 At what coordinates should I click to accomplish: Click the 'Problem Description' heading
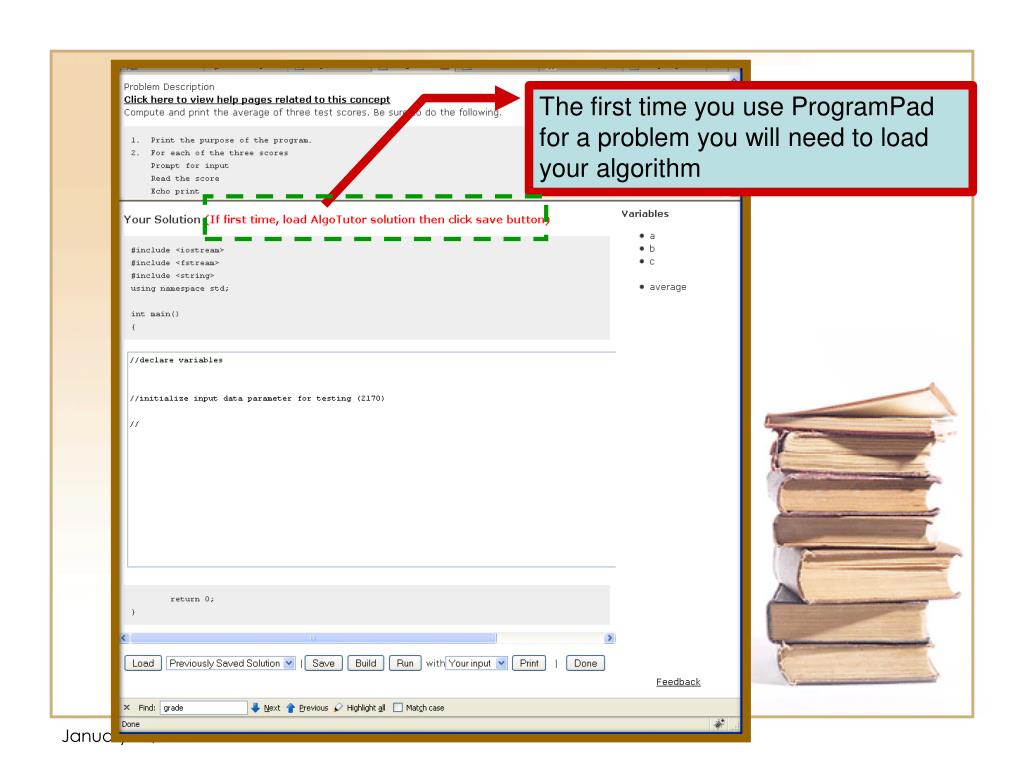pyautogui.click(x=169, y=86)
